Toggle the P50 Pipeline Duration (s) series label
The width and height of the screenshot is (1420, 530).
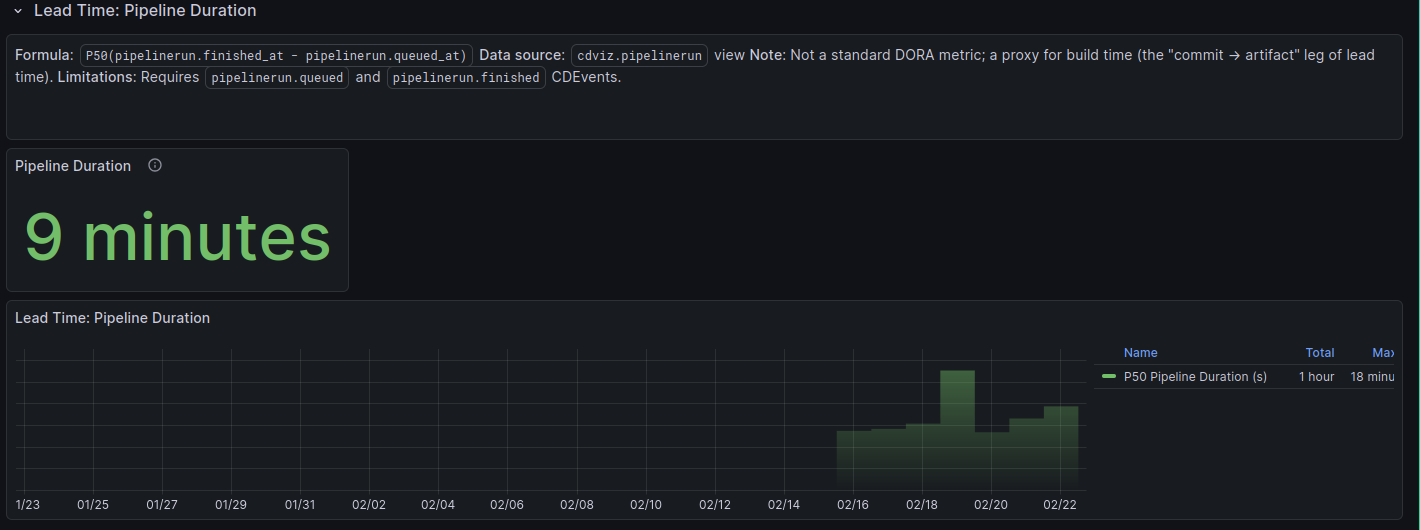[x=1195, y=377]
